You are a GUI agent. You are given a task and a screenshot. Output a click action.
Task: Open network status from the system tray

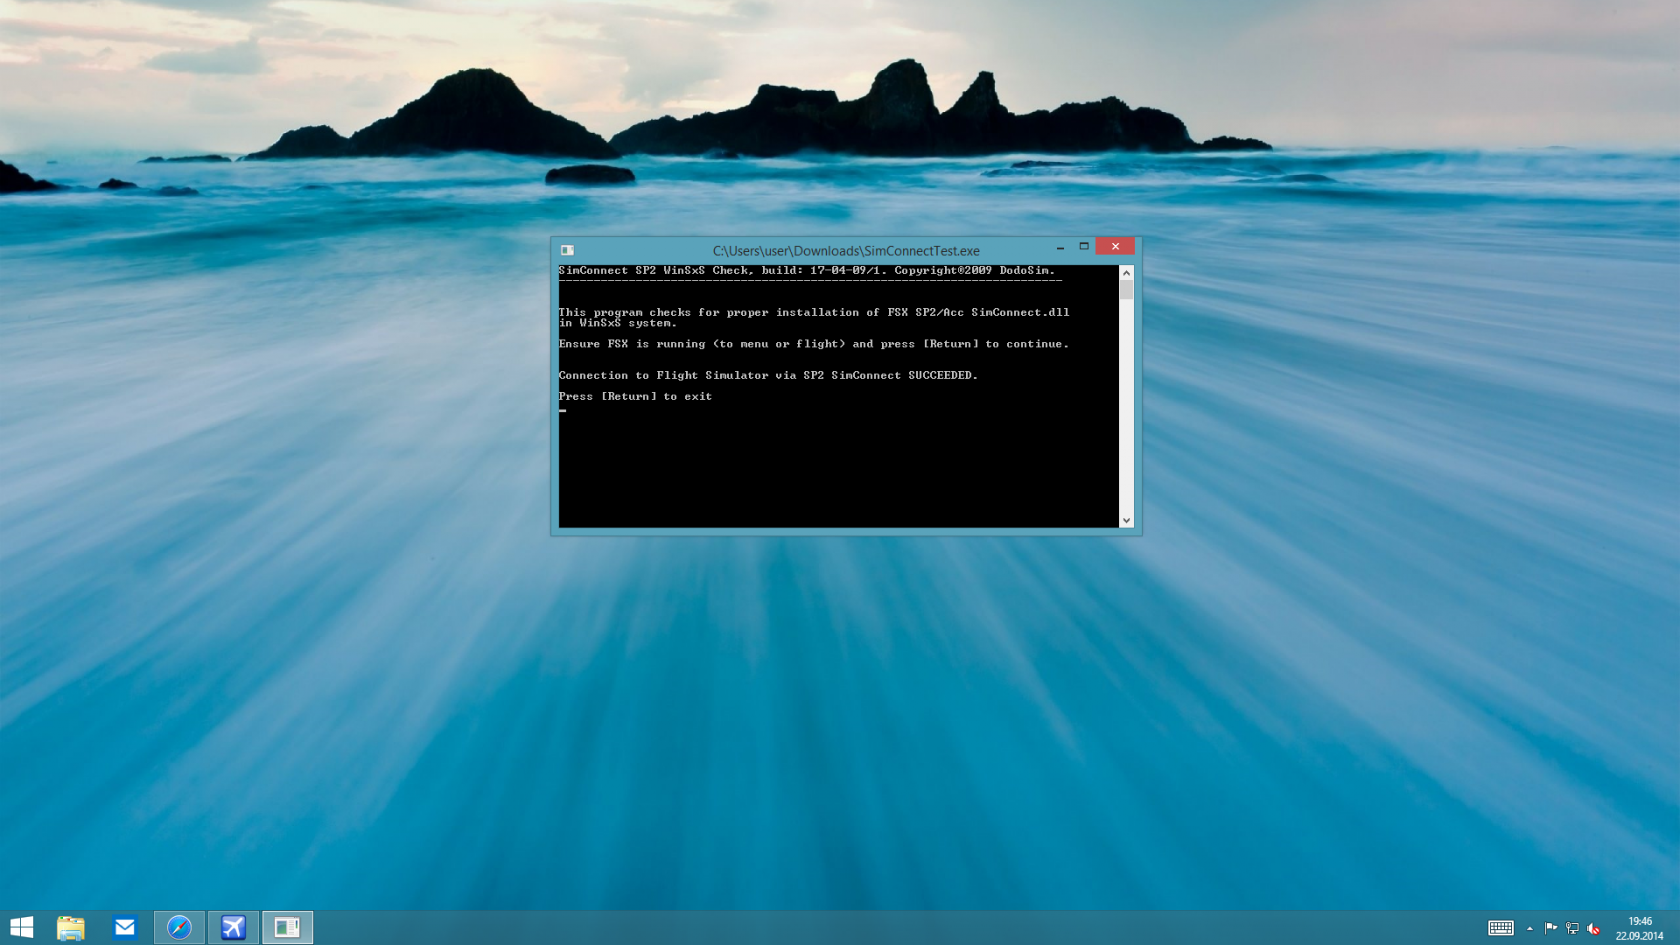pyautogui.click(x=1573, y=927)
